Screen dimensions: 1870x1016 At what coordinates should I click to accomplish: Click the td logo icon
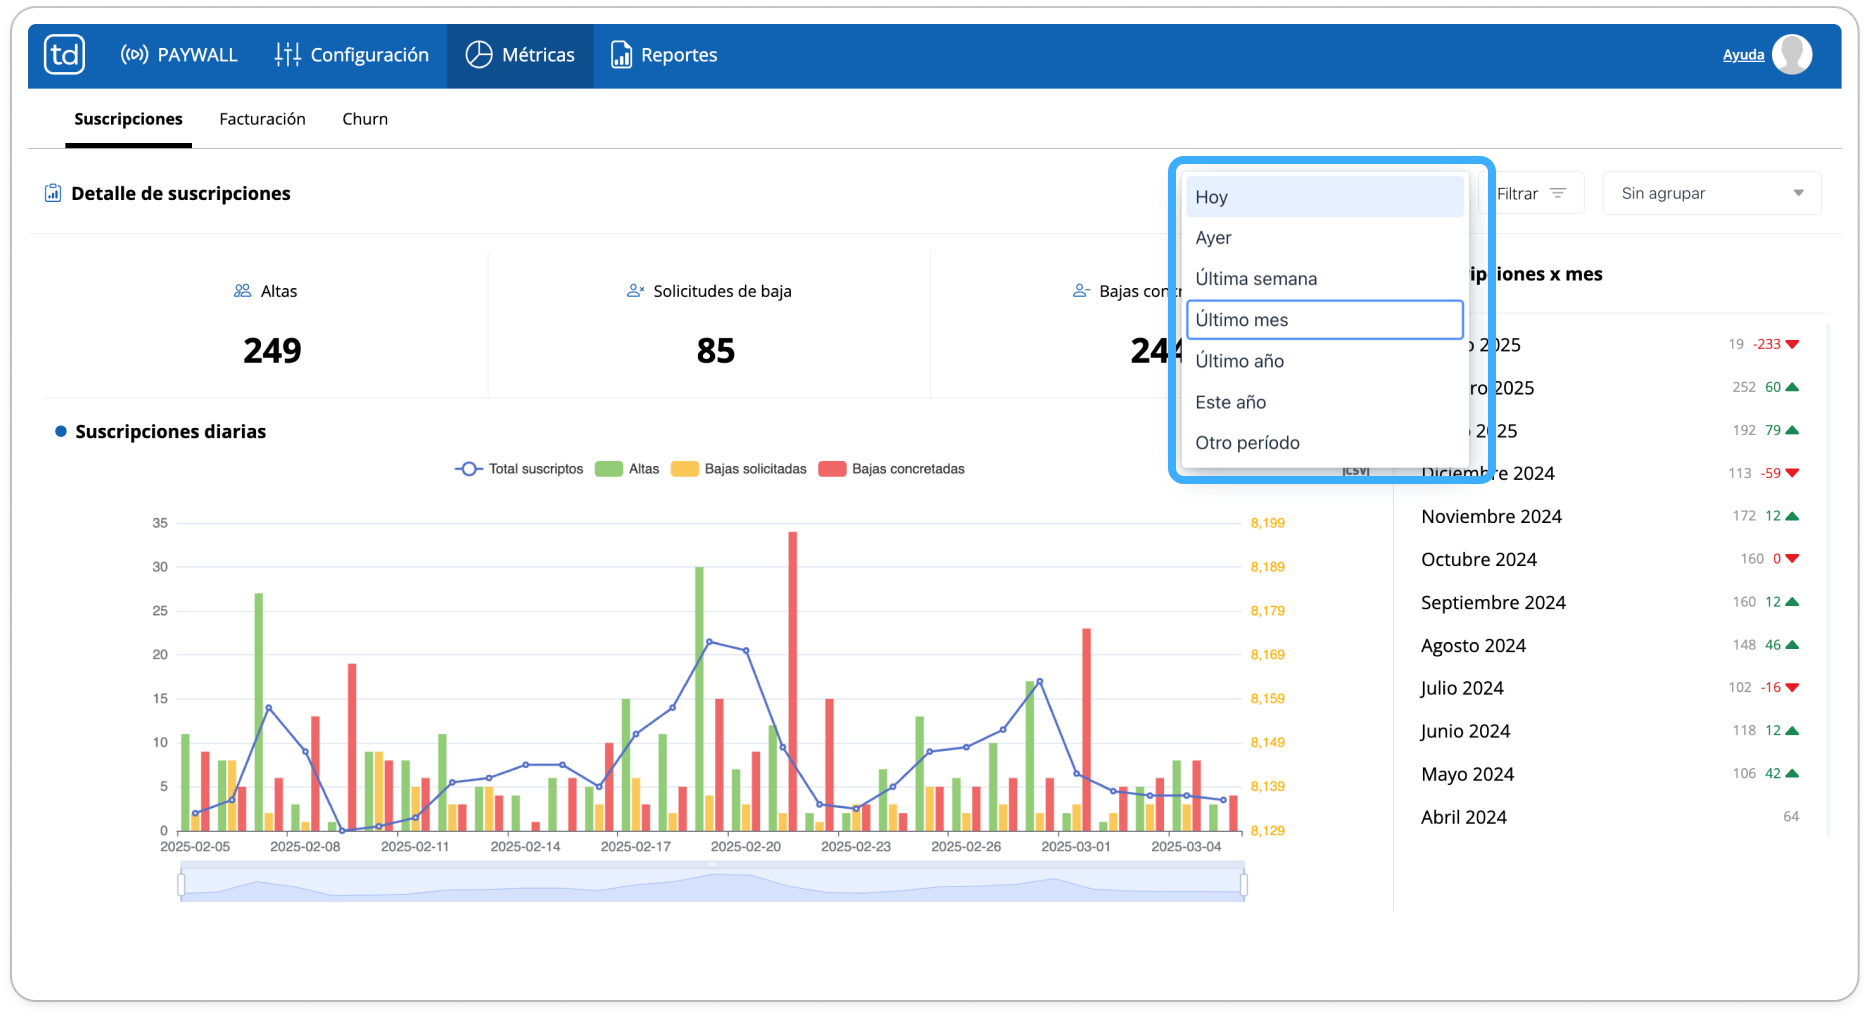65,55
